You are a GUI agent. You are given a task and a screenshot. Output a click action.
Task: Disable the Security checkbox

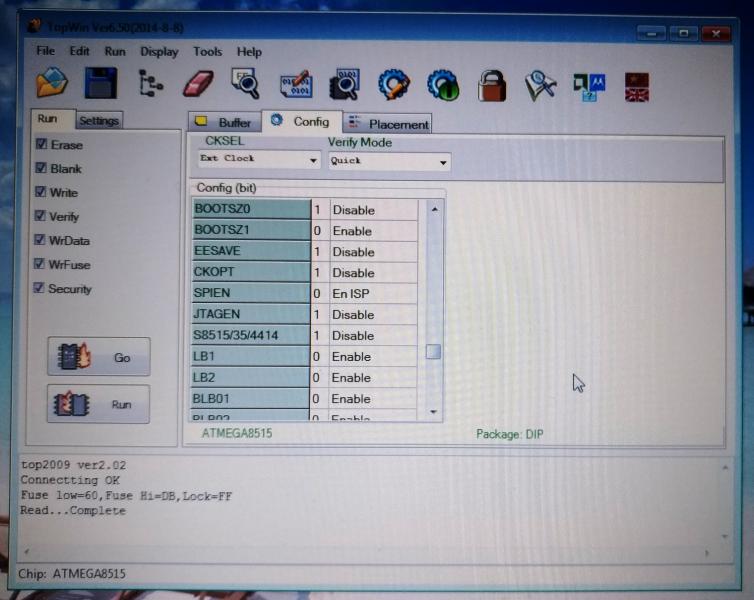[x=41, y=288]
